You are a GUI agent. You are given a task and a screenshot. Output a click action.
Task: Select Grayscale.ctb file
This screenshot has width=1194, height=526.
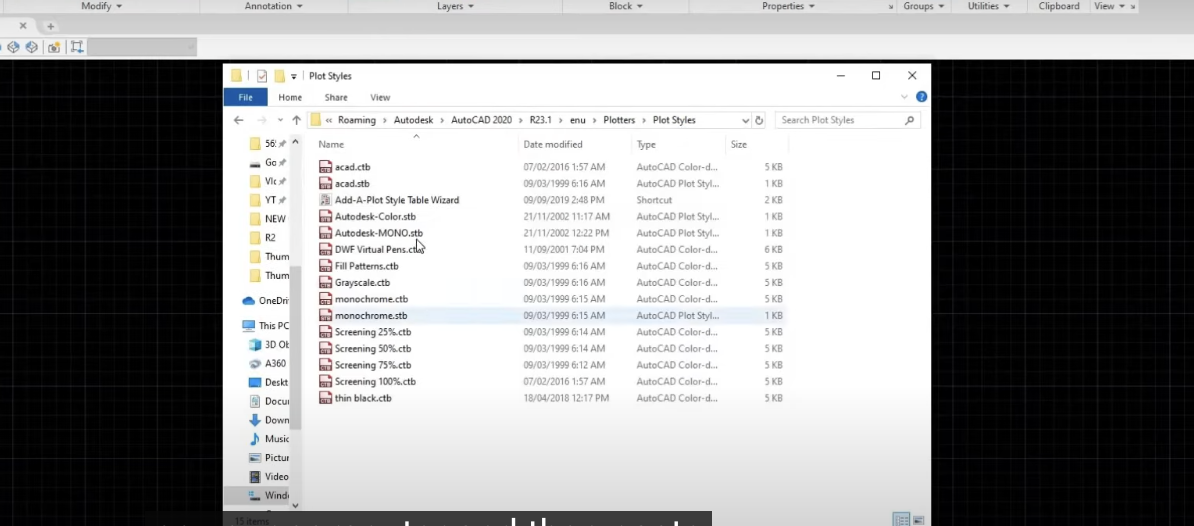click(x=362, y=282)
